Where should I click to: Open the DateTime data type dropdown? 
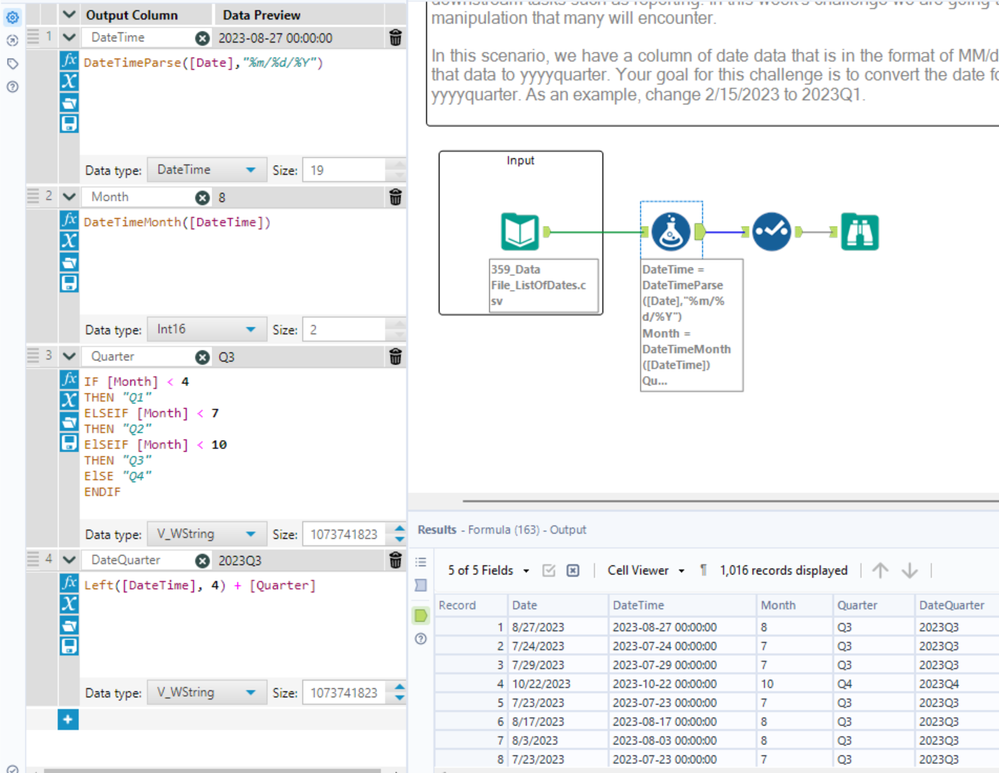coord(207,170)
